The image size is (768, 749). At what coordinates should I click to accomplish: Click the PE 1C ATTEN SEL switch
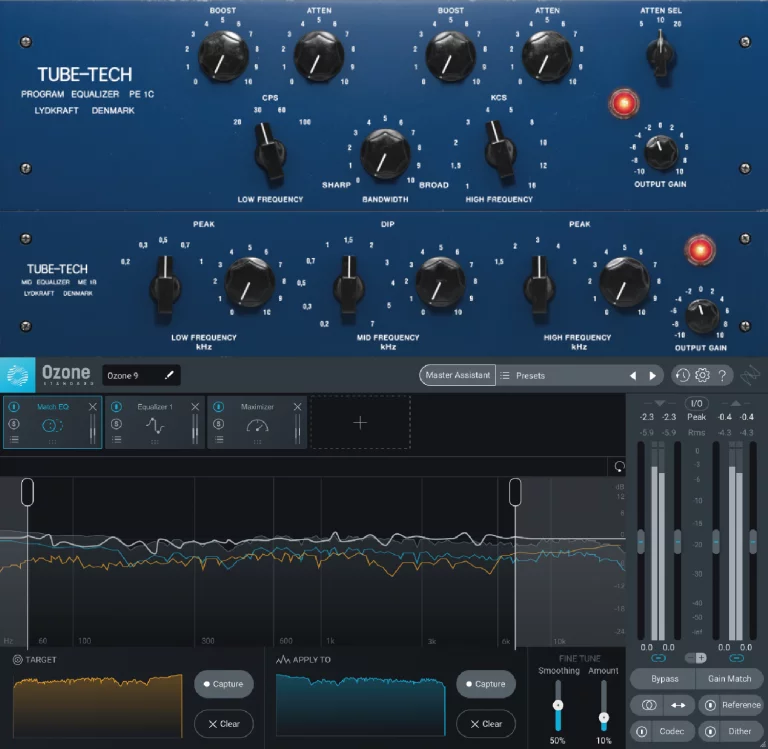coord(660,54)
